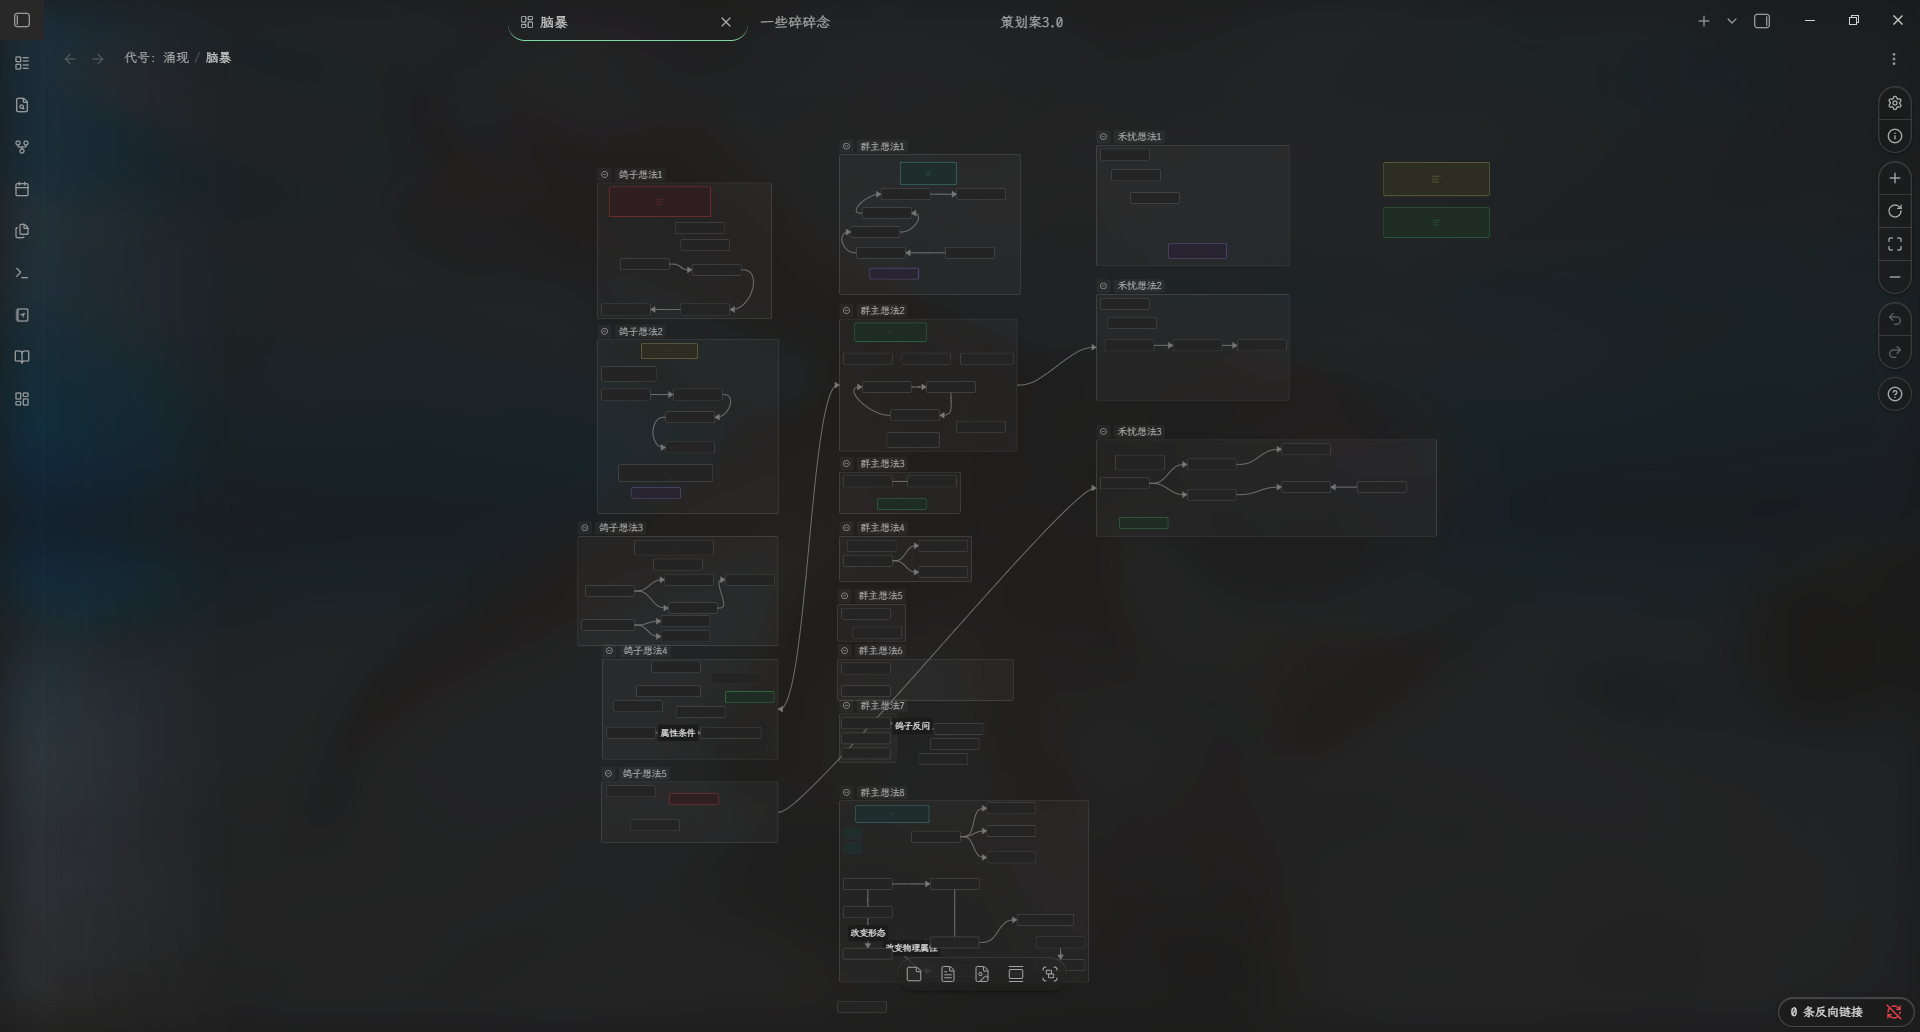Zoom in on the canvas
1920x1032 pixels.
click(1894, 178)
